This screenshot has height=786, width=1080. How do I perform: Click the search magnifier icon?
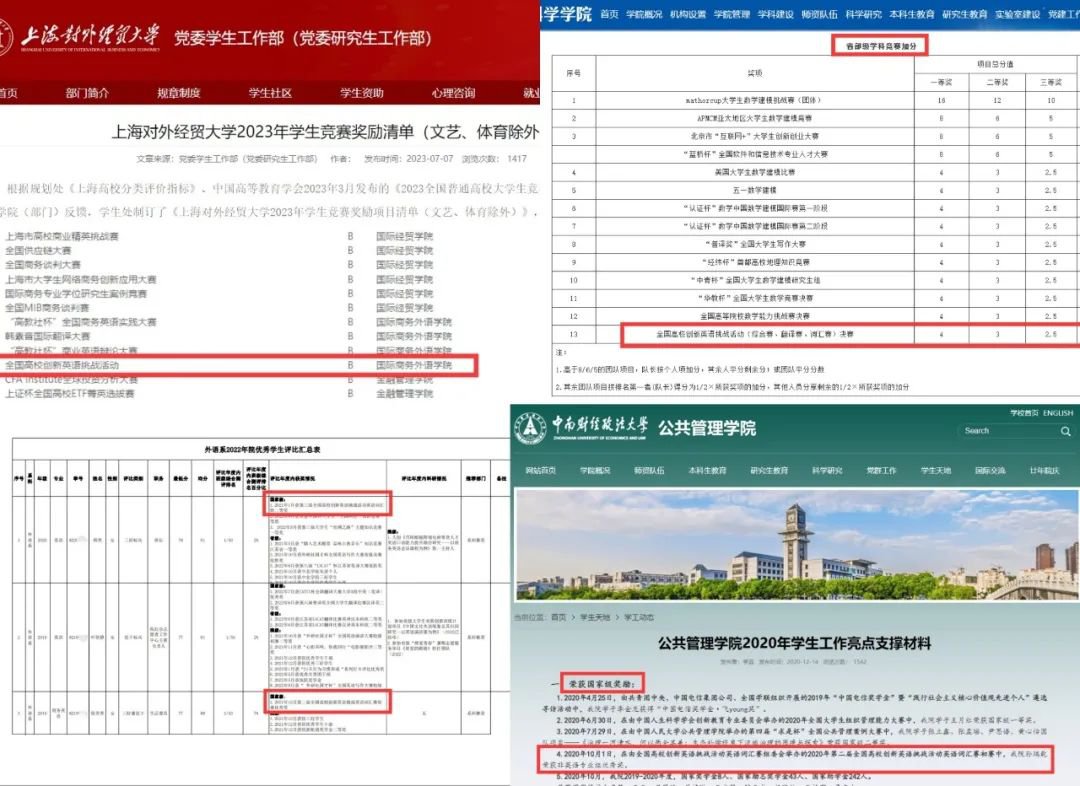coord(1064,431)
